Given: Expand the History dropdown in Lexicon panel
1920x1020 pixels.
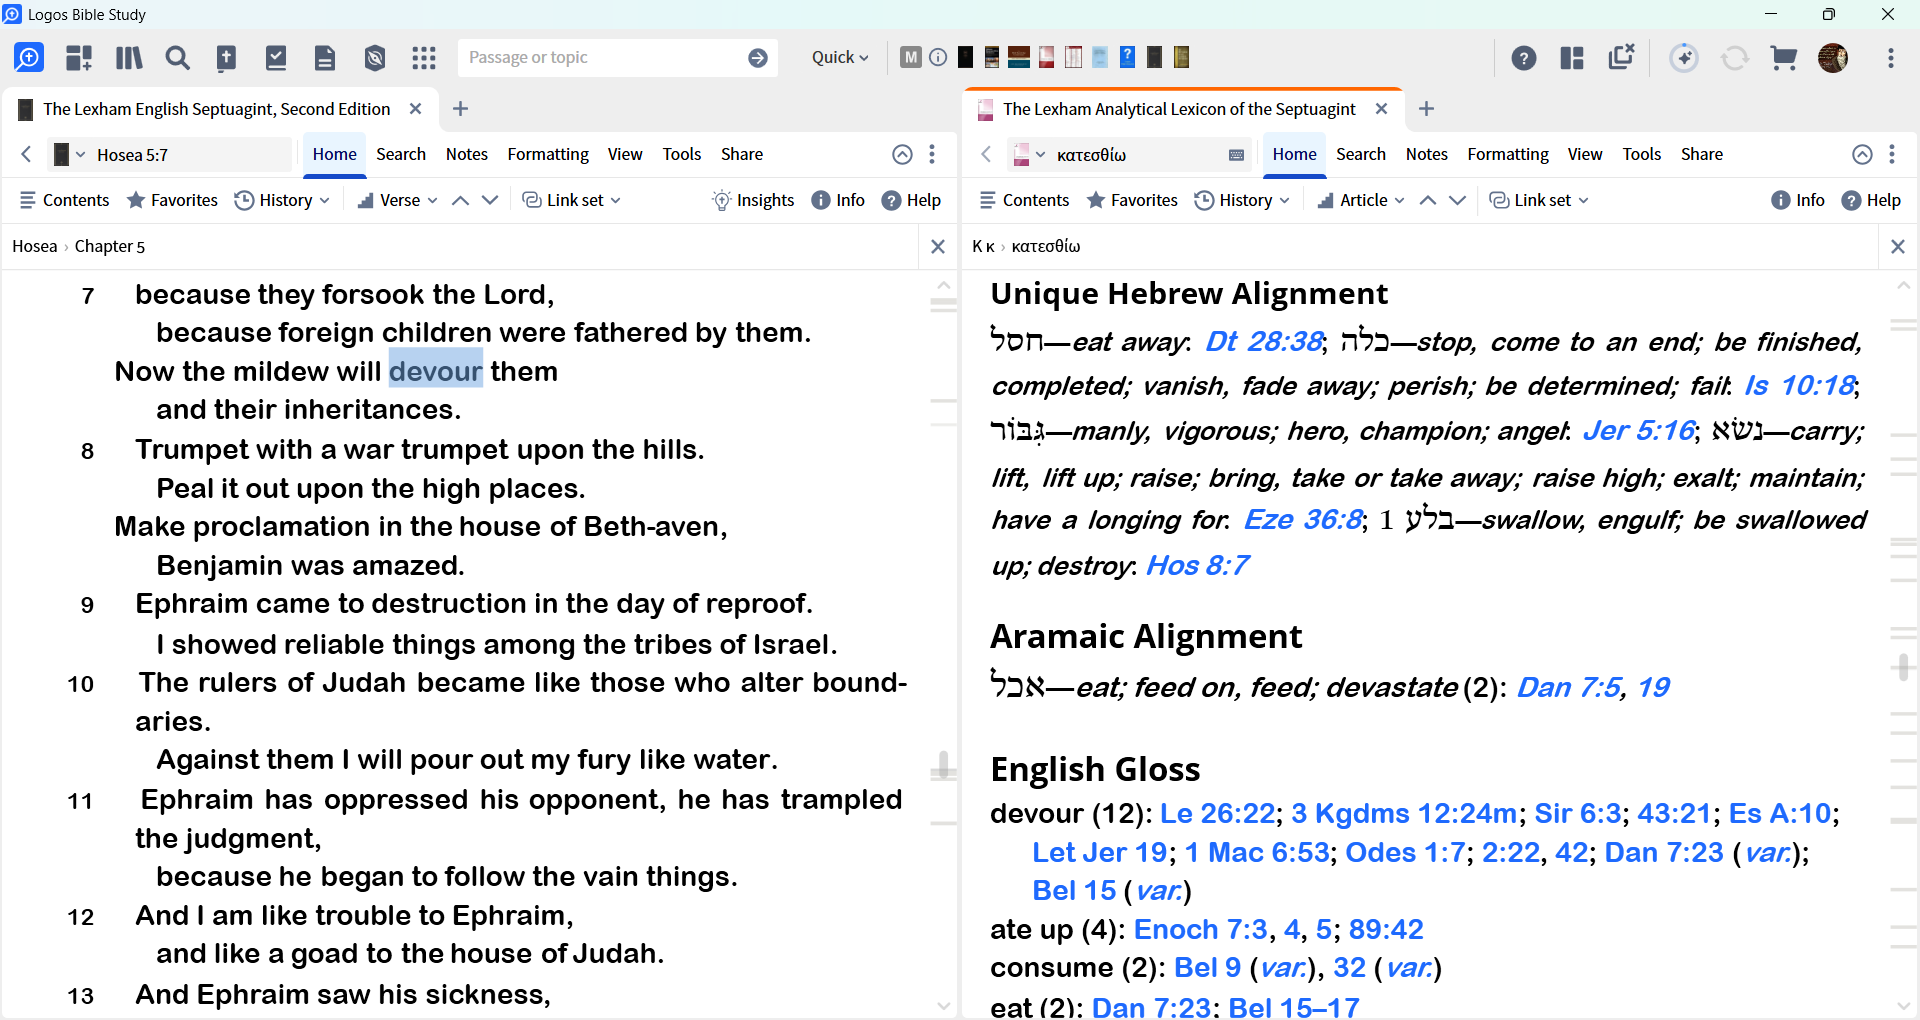Looking at the screenshot, I should [x=1242, y=200].
